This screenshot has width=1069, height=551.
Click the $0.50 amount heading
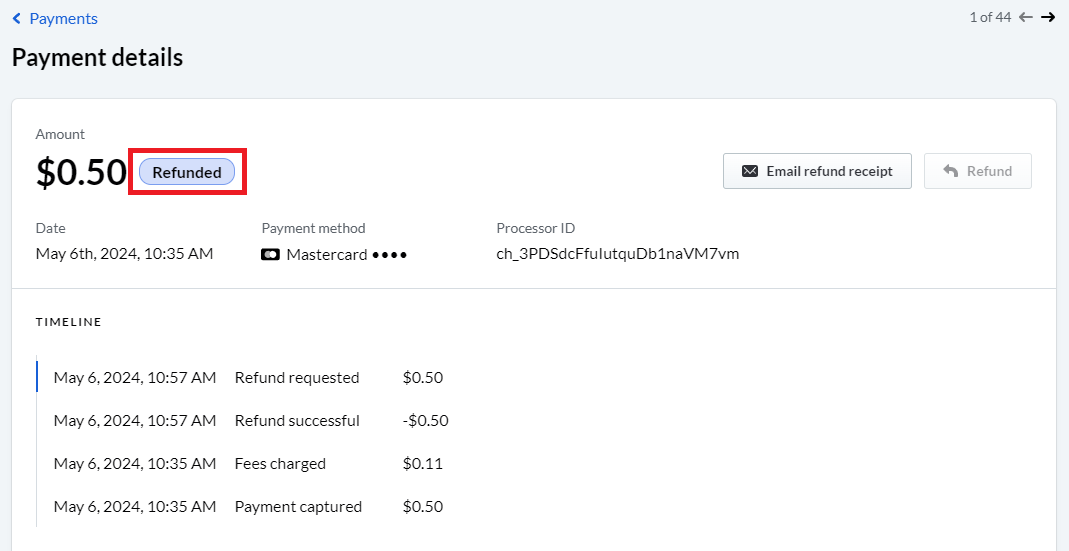81,173
